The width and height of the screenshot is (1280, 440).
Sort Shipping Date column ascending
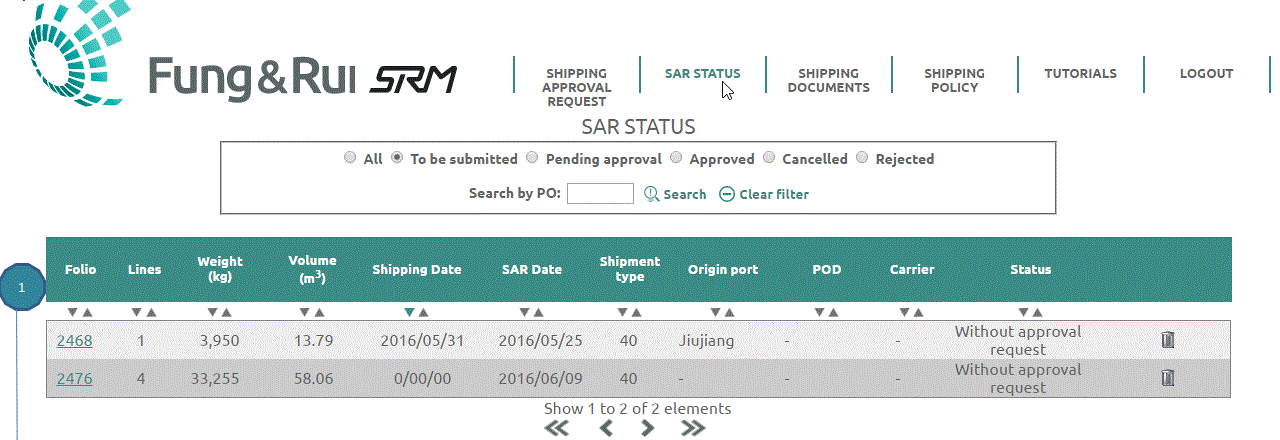[x=424, y=312]
